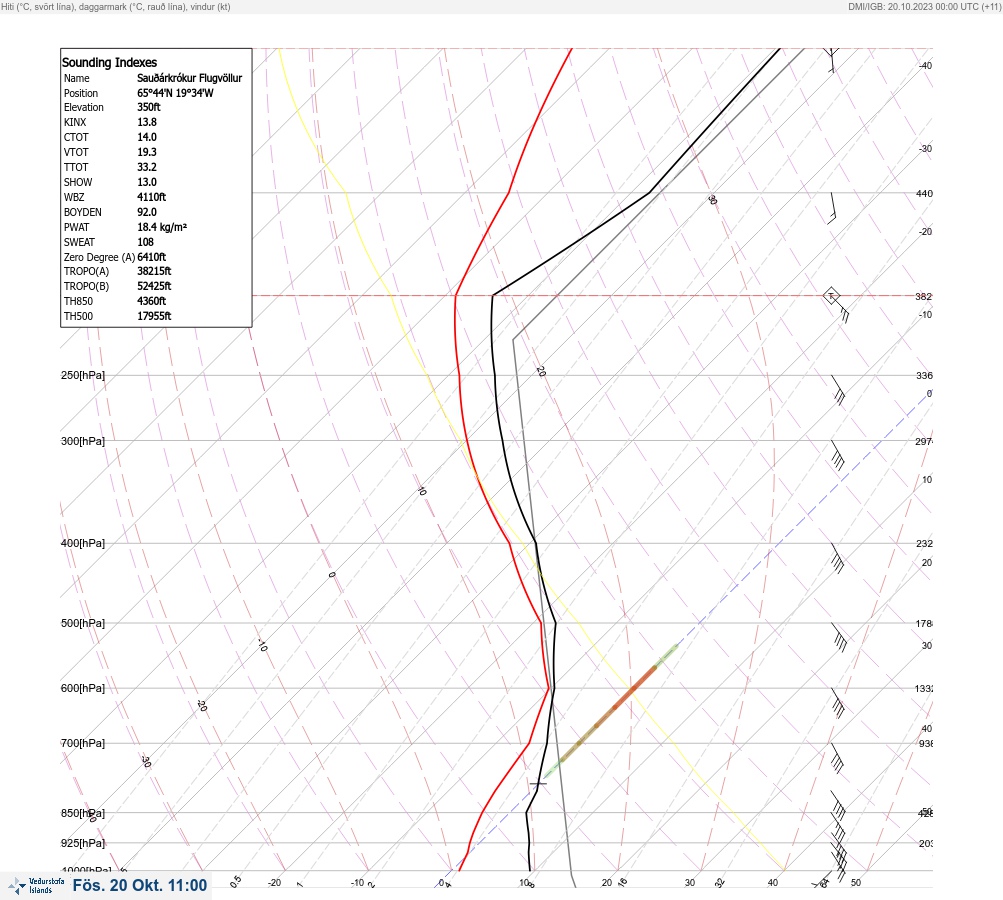Image resolution: width=1003 pixels, height=900 pixels.
Task: Click the VTOT value 19.3
Action: [146, 152]
